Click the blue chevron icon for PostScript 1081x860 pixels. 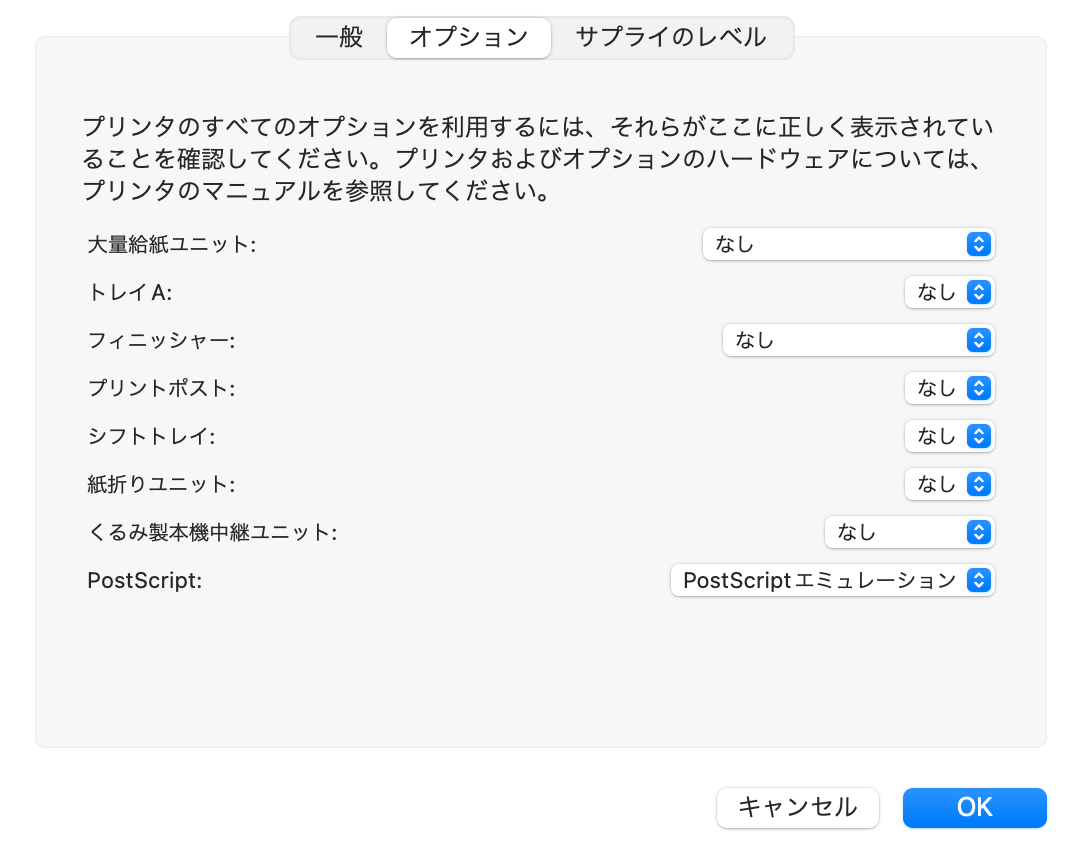click(979, 580)
